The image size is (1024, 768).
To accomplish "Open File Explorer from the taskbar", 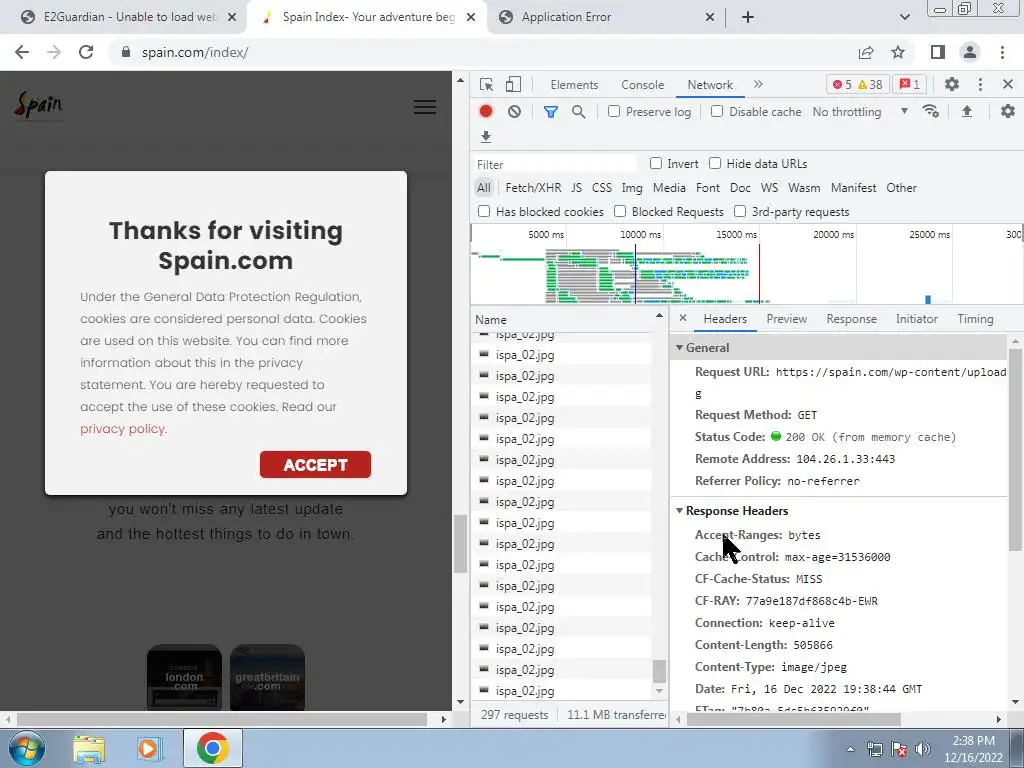I will 88,748.
